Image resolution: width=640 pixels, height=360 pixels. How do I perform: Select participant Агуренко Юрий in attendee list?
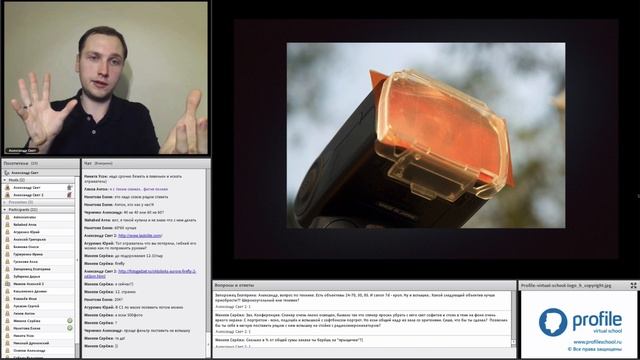39,232
